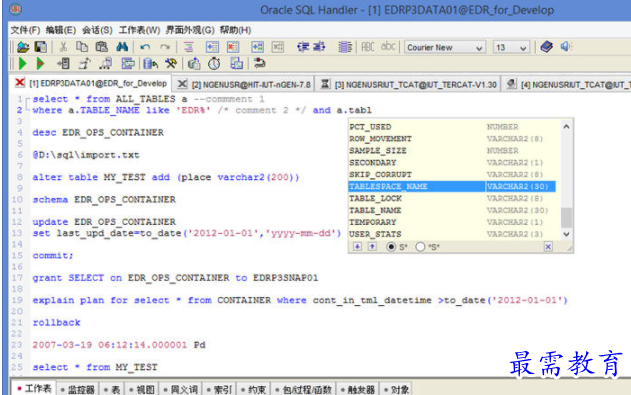Select the 包/过程/函数 bottom tab
Screen dimensions: 631x395
point(303,389)
